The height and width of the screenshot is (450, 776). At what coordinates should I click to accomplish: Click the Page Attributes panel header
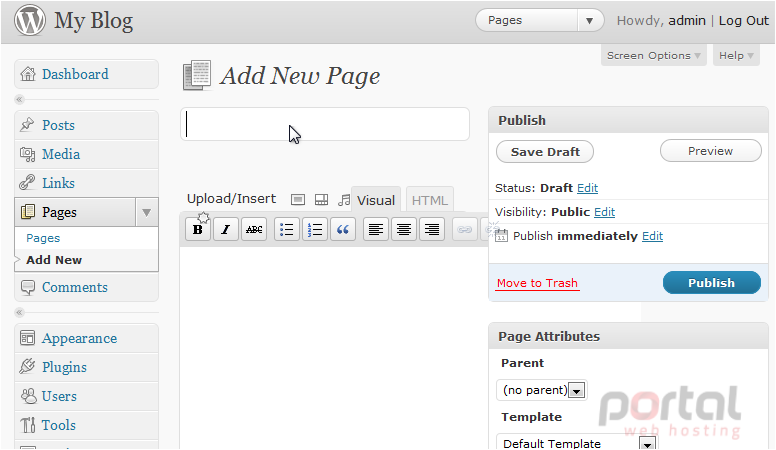pyautogui.click(x=629, y=336)
